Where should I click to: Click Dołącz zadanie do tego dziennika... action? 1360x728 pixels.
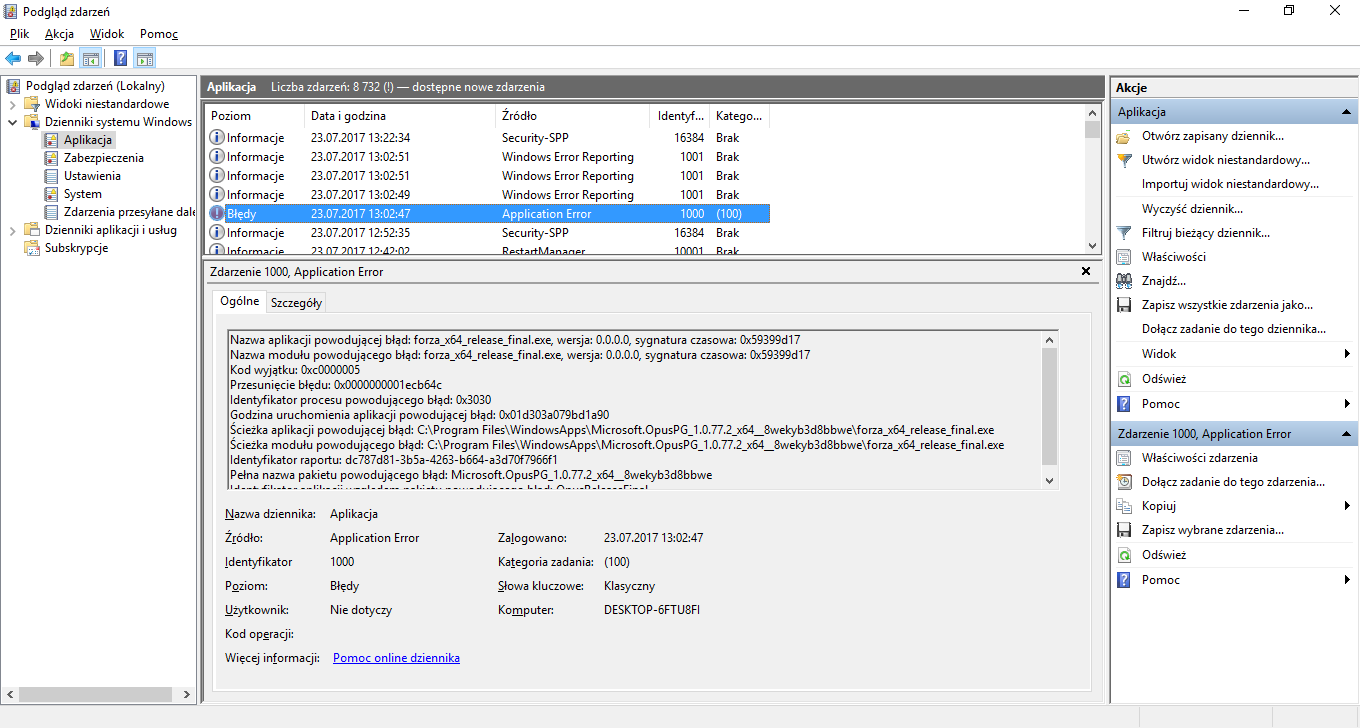[1234, 329]
